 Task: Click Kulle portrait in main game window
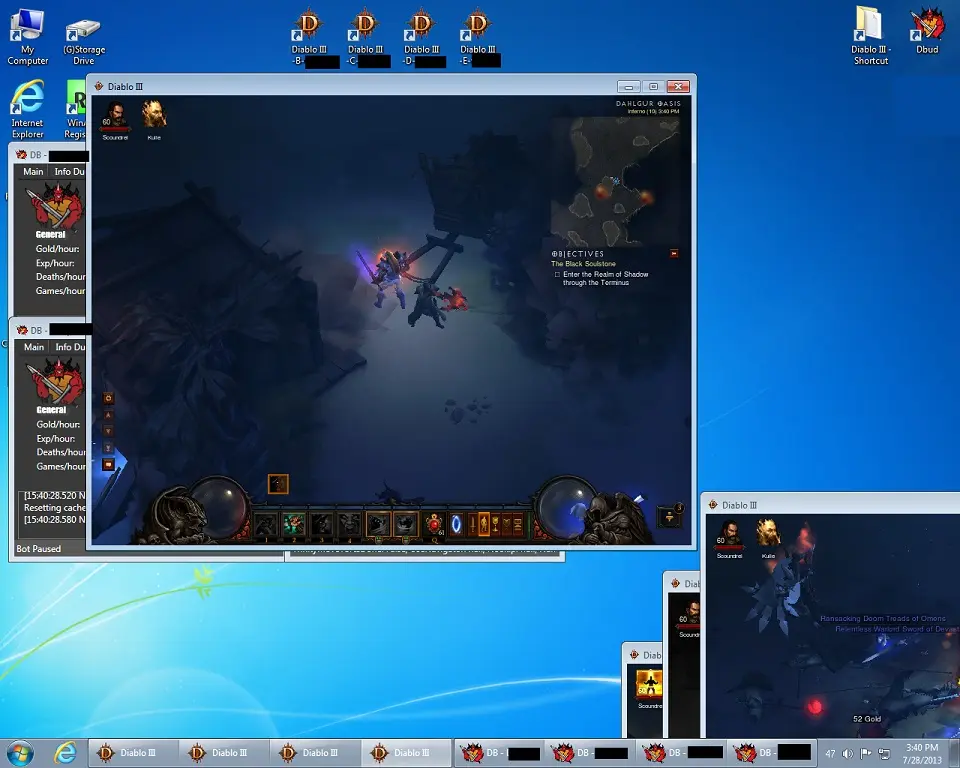[x=154, y=115]
